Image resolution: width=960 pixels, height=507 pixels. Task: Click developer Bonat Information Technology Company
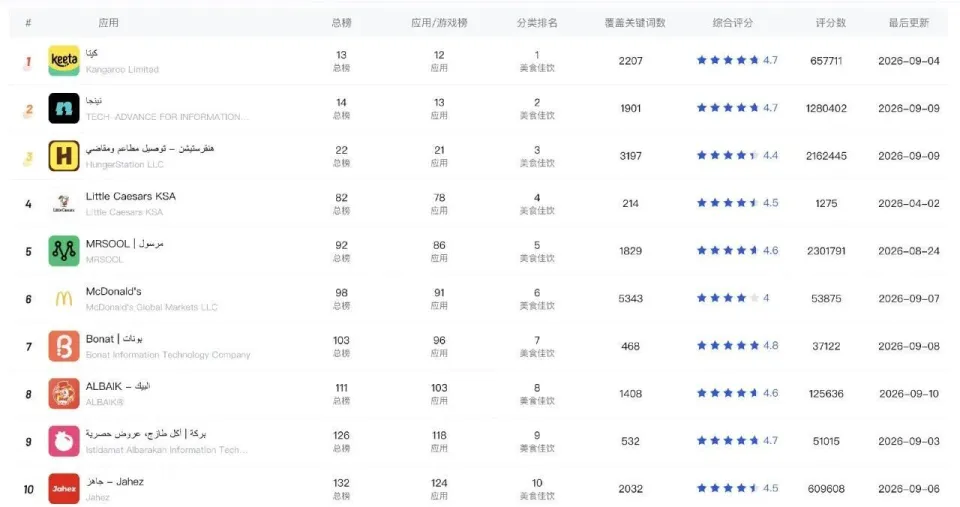168,355
